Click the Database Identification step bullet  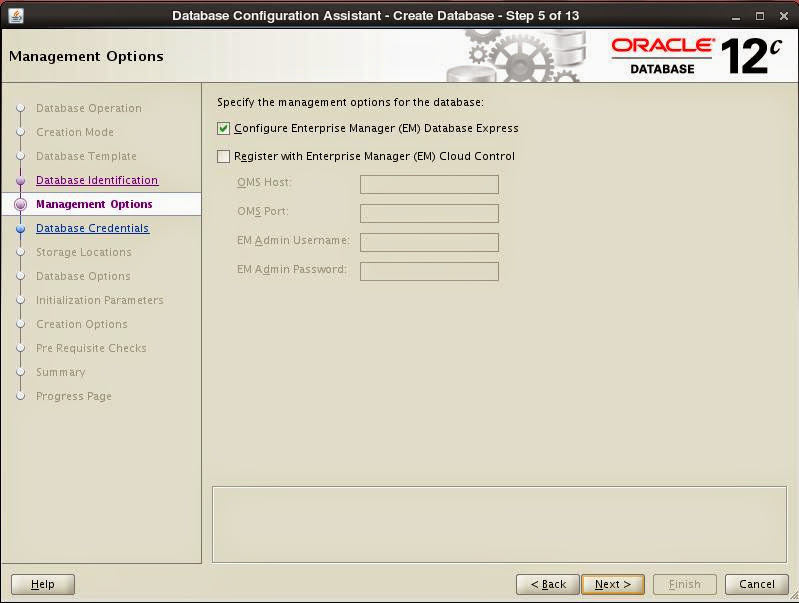click(20, 180)
